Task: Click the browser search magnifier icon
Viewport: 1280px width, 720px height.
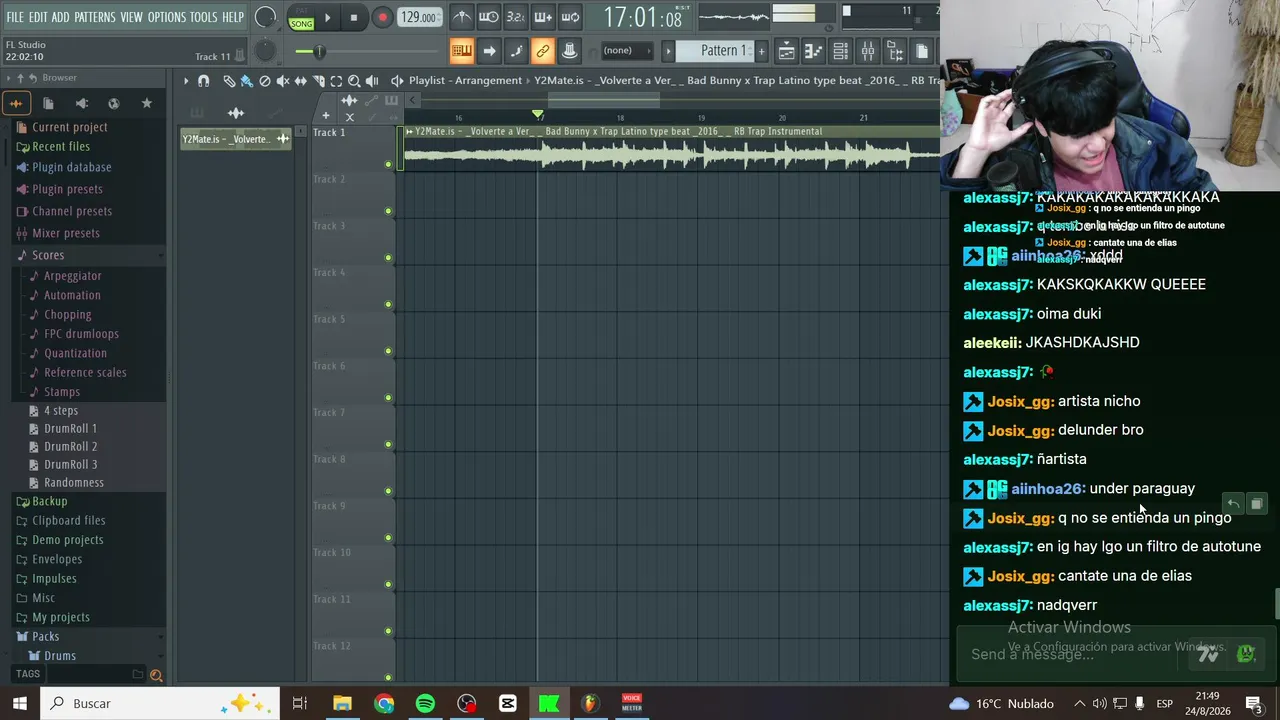Action: coord(156,675)
